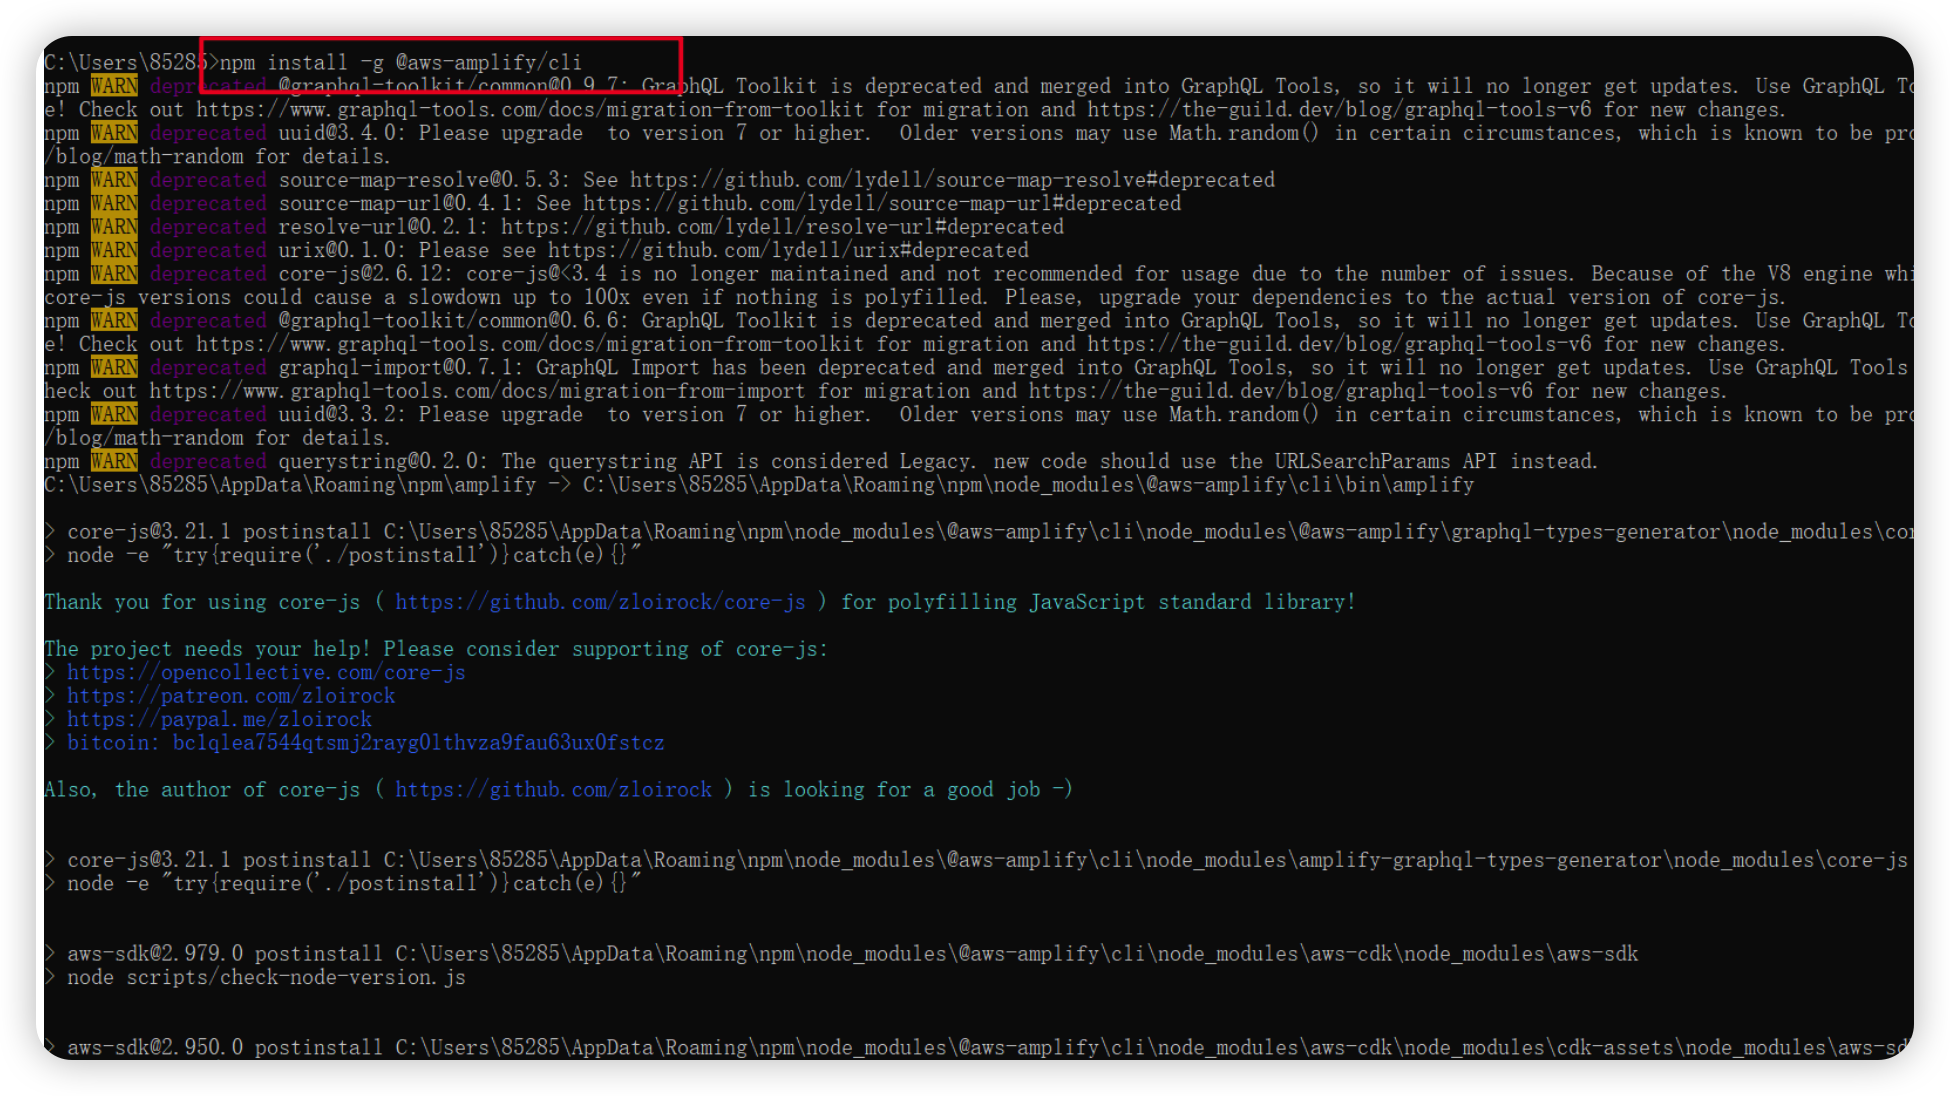Open the patreon.com/zloirock link
1950x1096 pixels.
231,696
